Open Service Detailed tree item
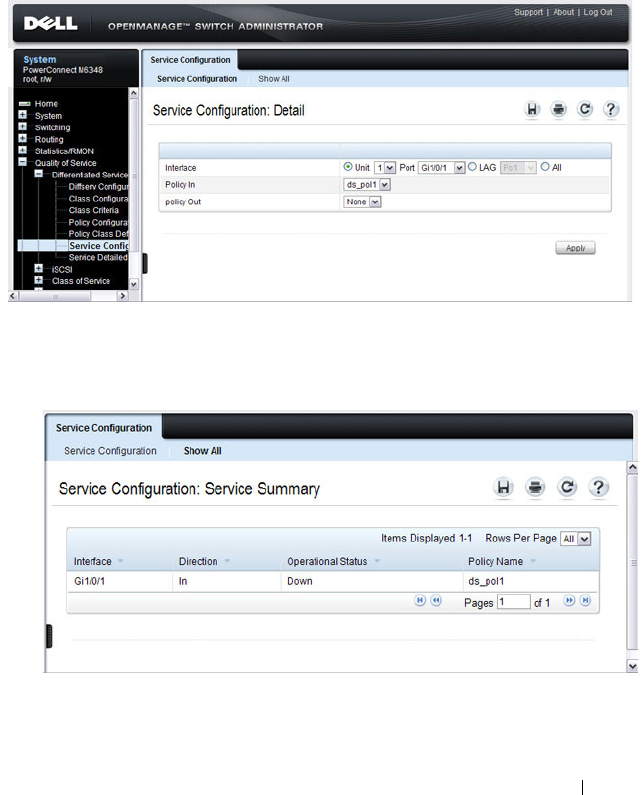 tap(98, 258)
